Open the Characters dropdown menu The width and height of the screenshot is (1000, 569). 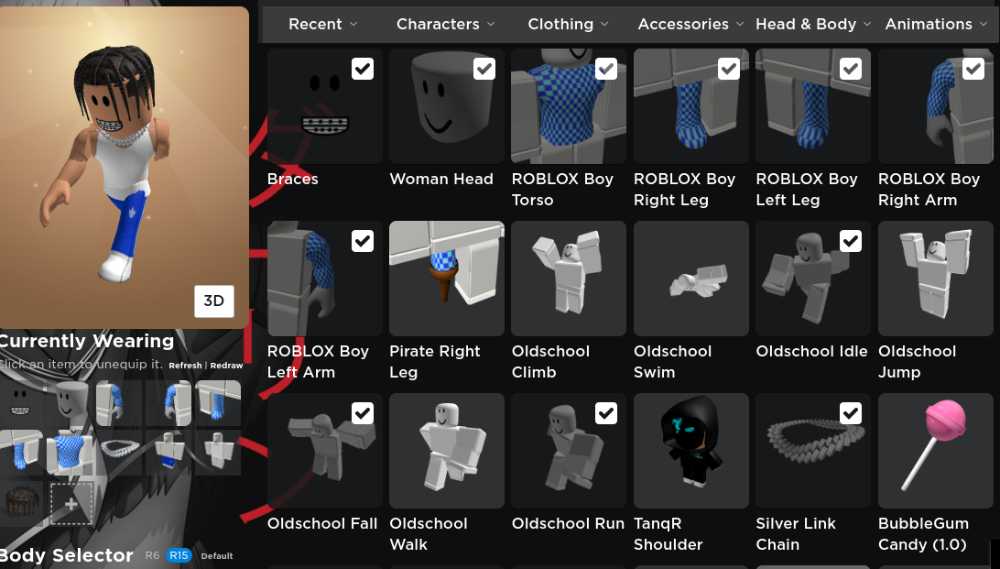coord(445,24)
